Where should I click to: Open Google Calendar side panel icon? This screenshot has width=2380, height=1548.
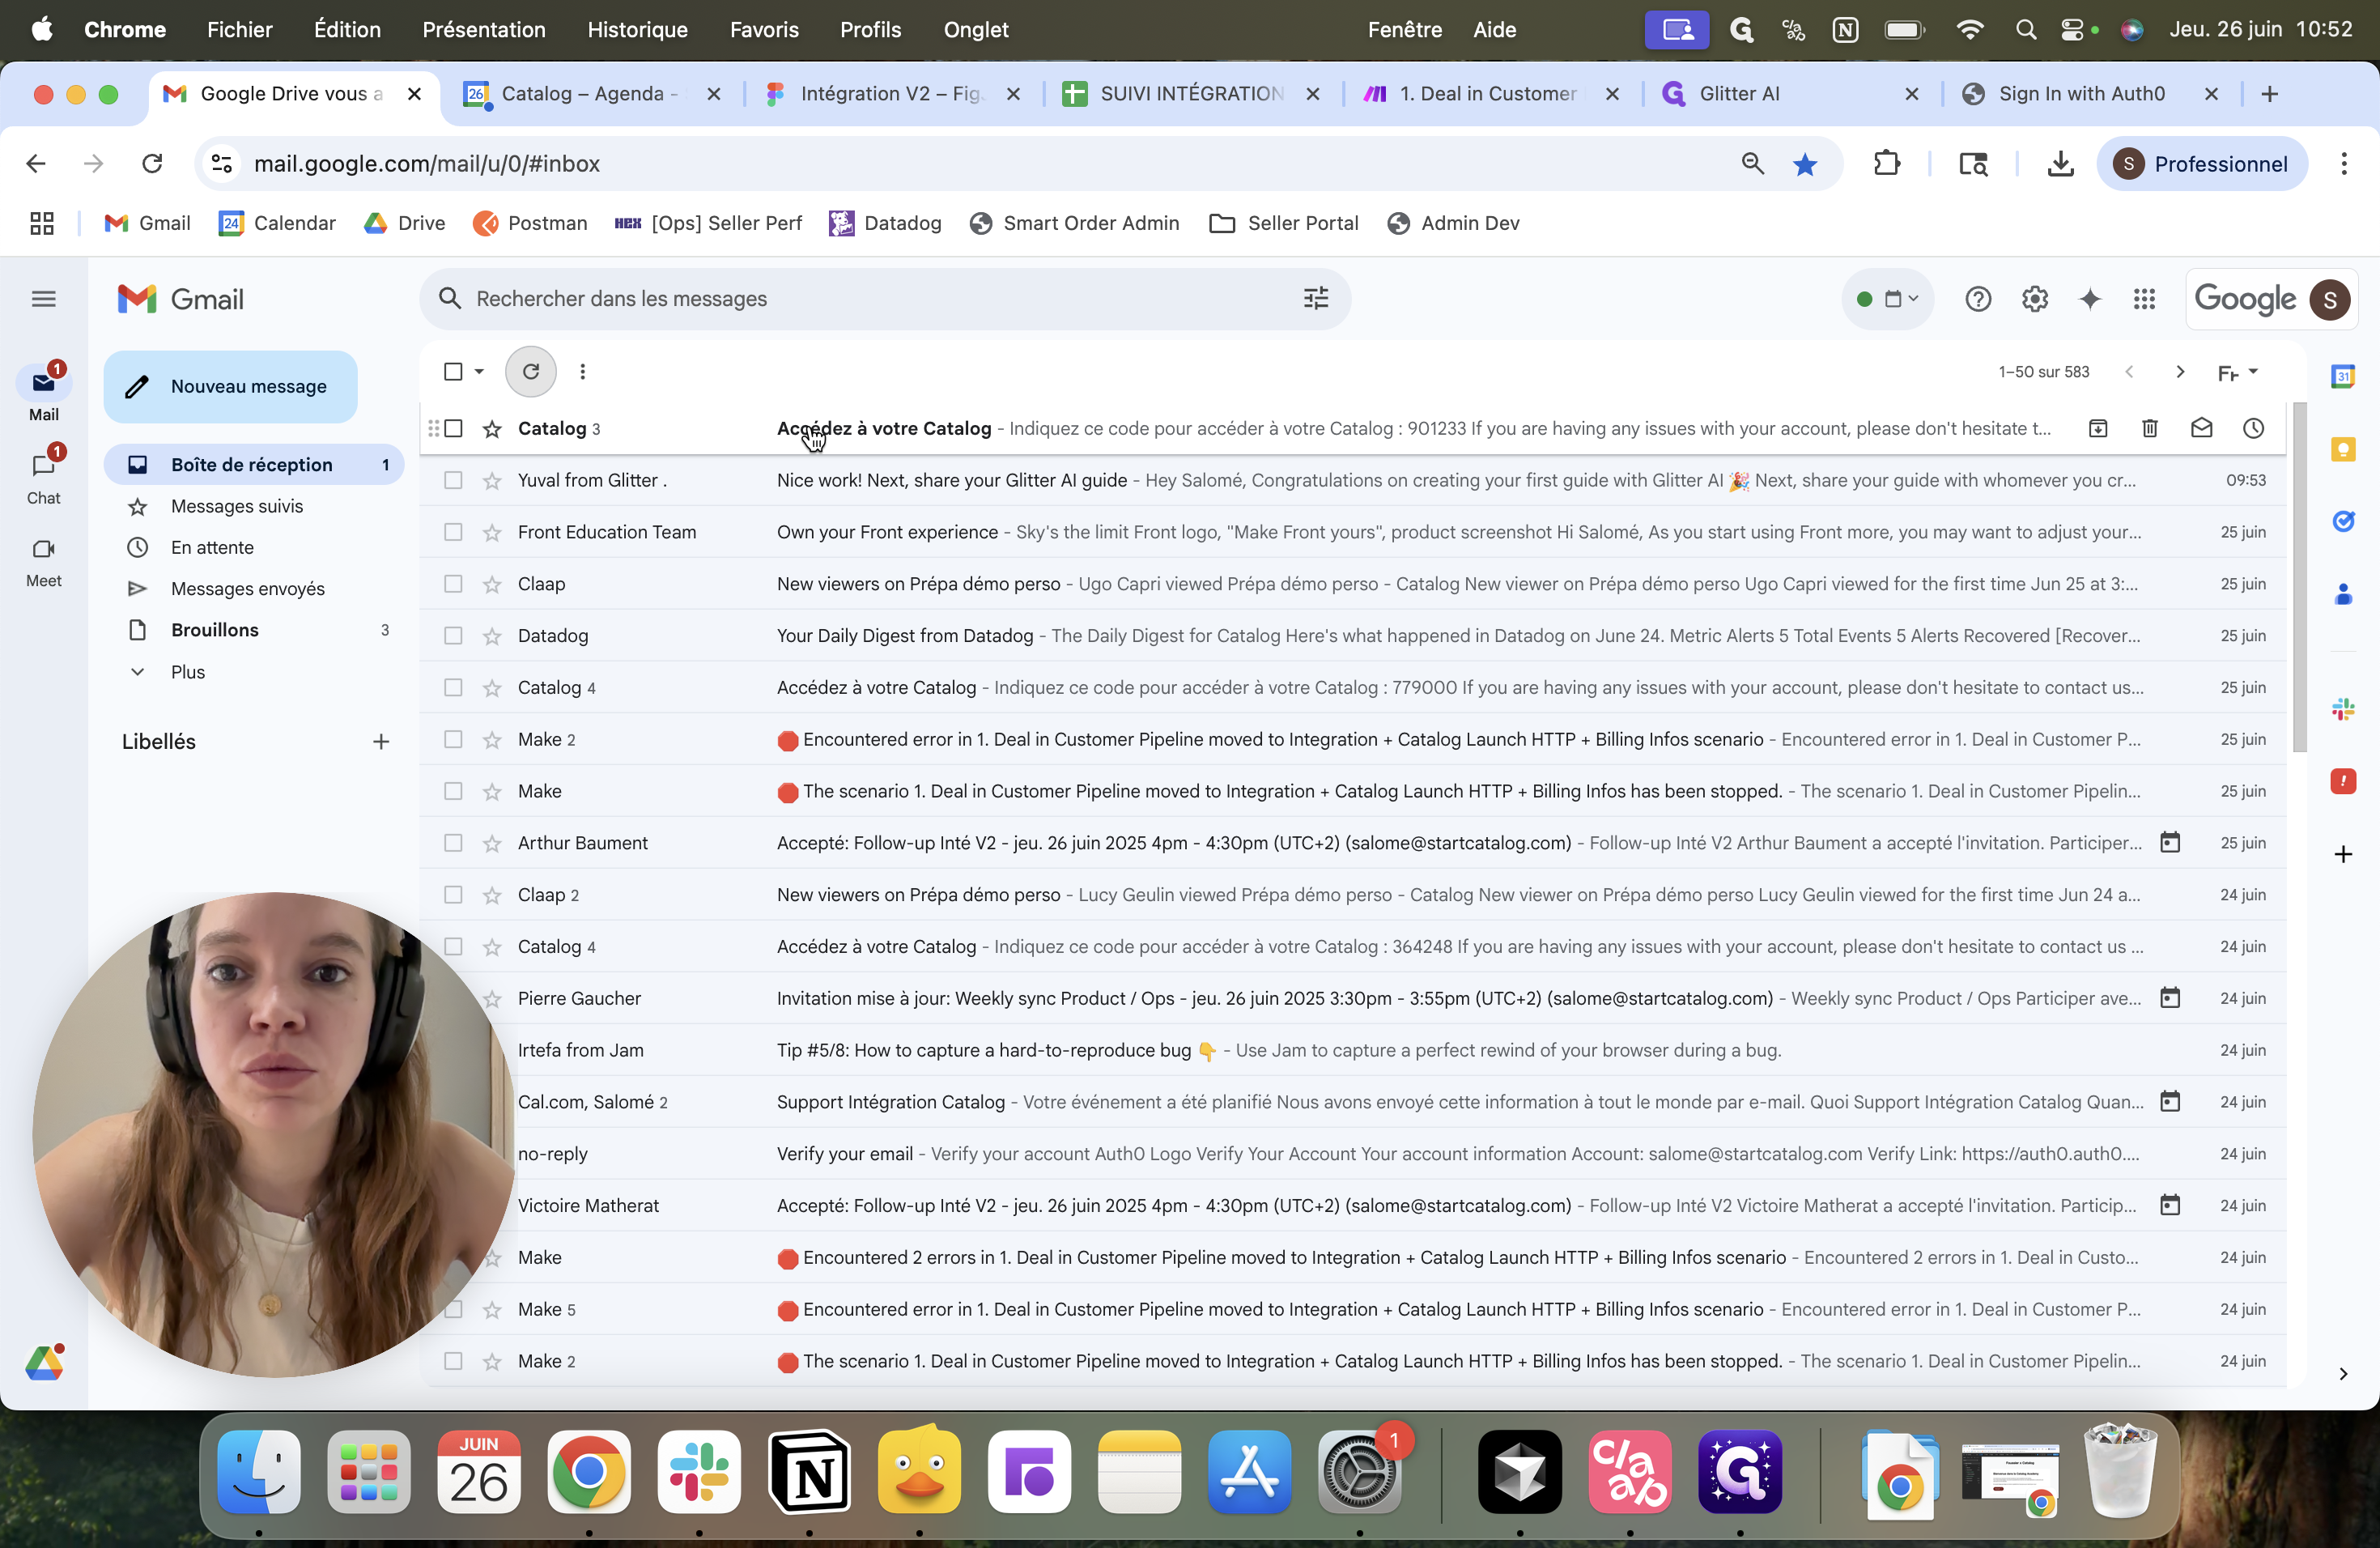click(x=2343, y=377)
